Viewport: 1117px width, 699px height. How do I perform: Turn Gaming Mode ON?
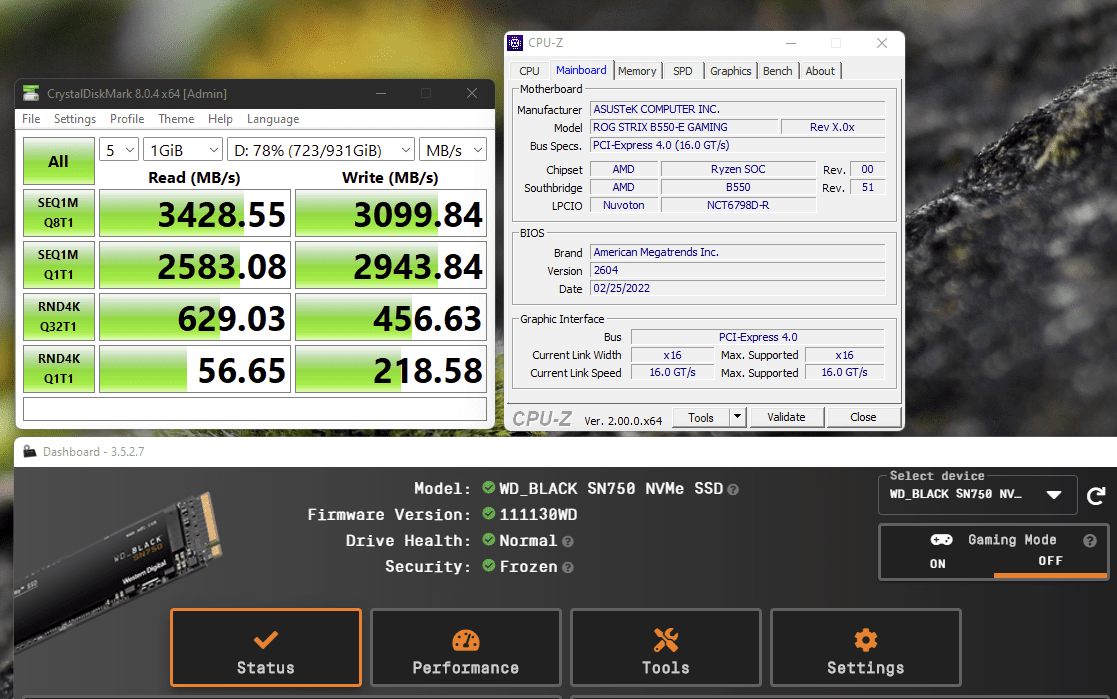click(x=937, y=564)
